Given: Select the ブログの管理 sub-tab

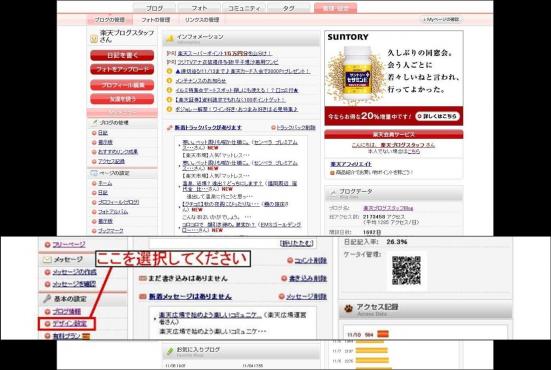Looking at the screenshot, I should (110, 20).
